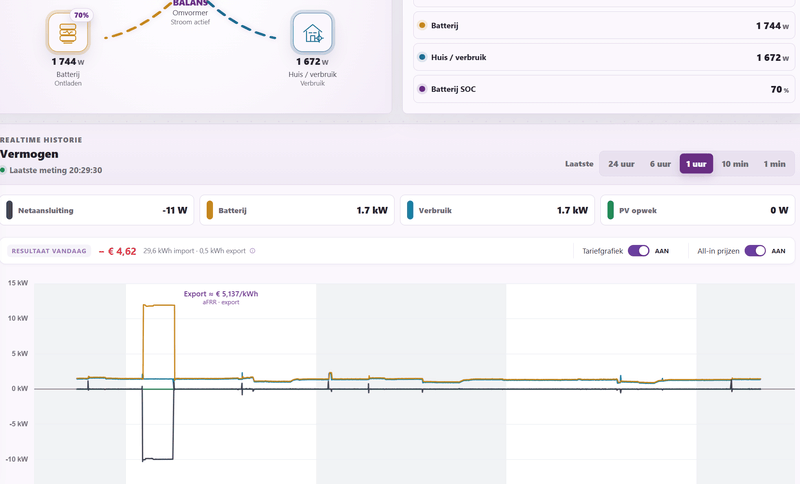Click the Batterij SOC 70 % row

(x=604, y=89)
